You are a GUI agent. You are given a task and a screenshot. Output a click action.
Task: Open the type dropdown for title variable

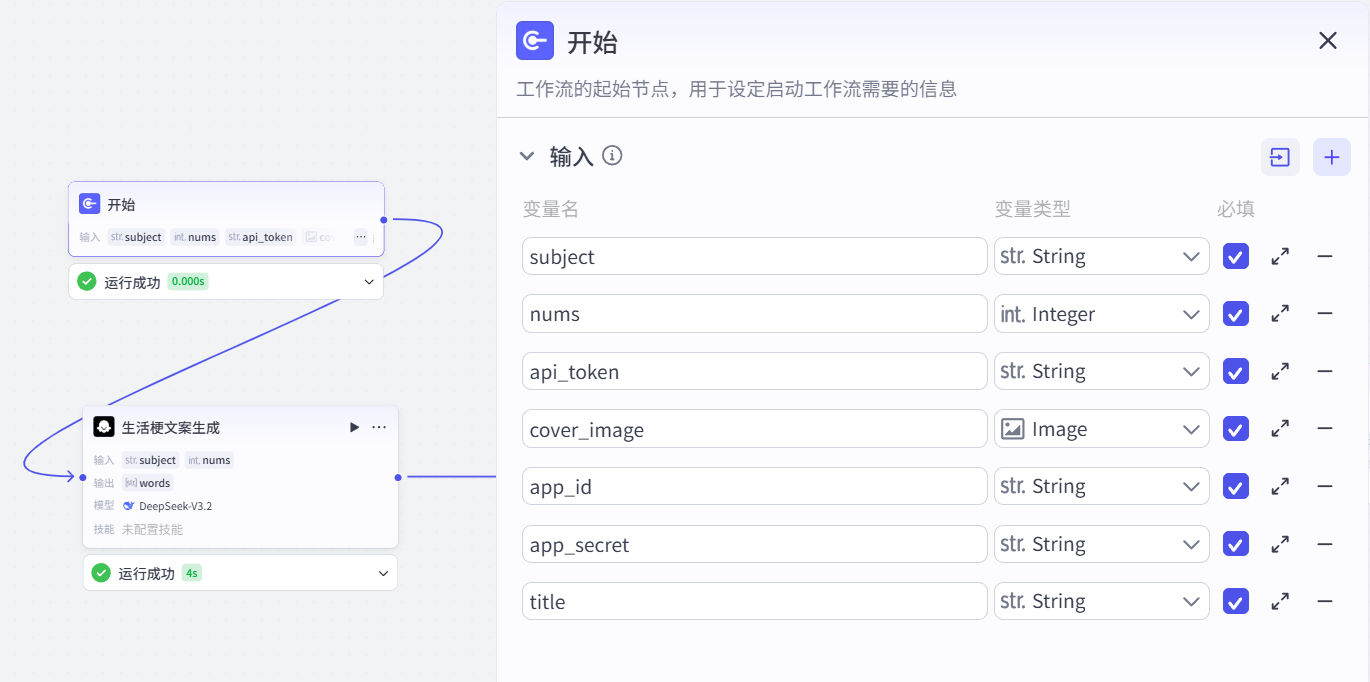coord(1101,601)
